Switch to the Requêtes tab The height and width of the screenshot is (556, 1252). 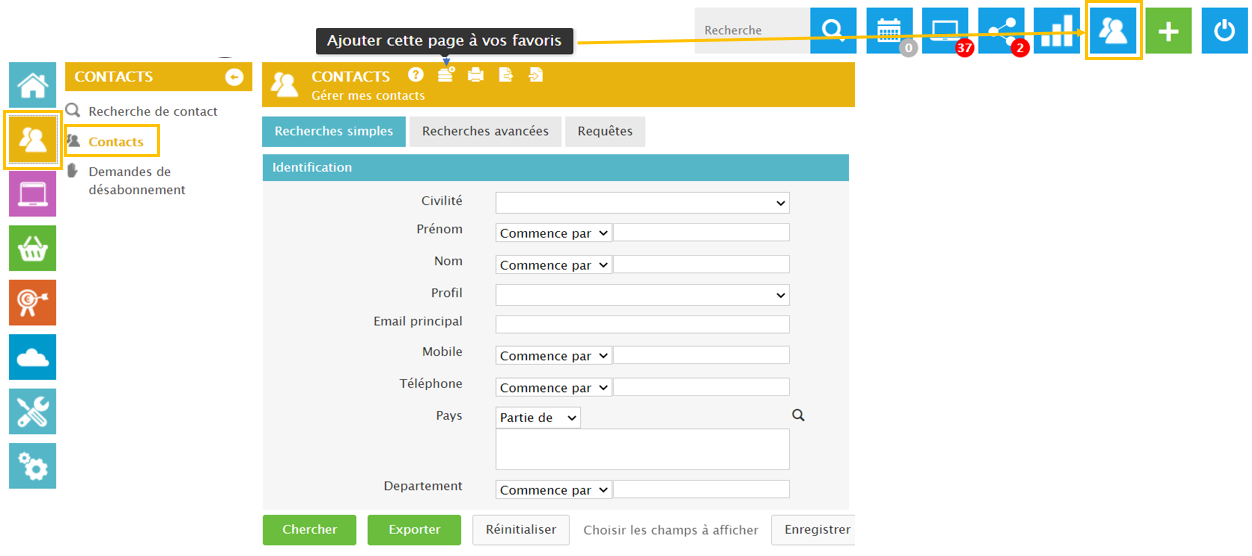[x=605, y=132]
